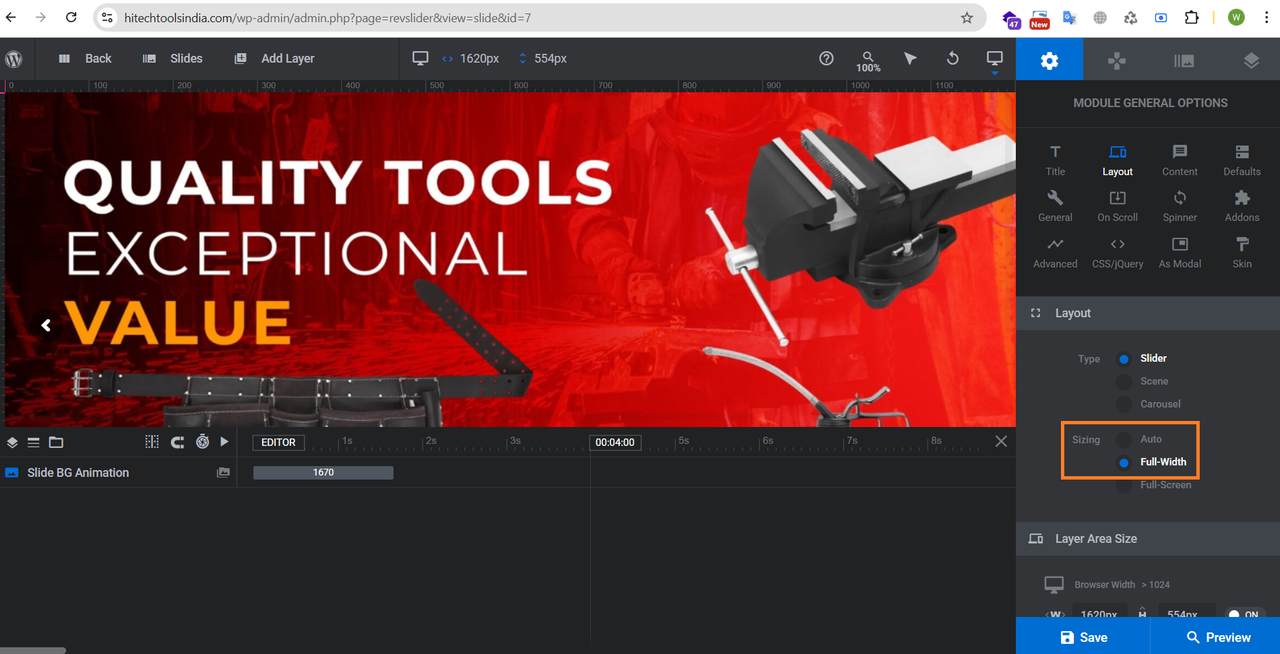The height and width of the screenshot is (654, 1280).
Task: Click the Slide BG Animation timeline bar 1670
Action: point(323,472)
